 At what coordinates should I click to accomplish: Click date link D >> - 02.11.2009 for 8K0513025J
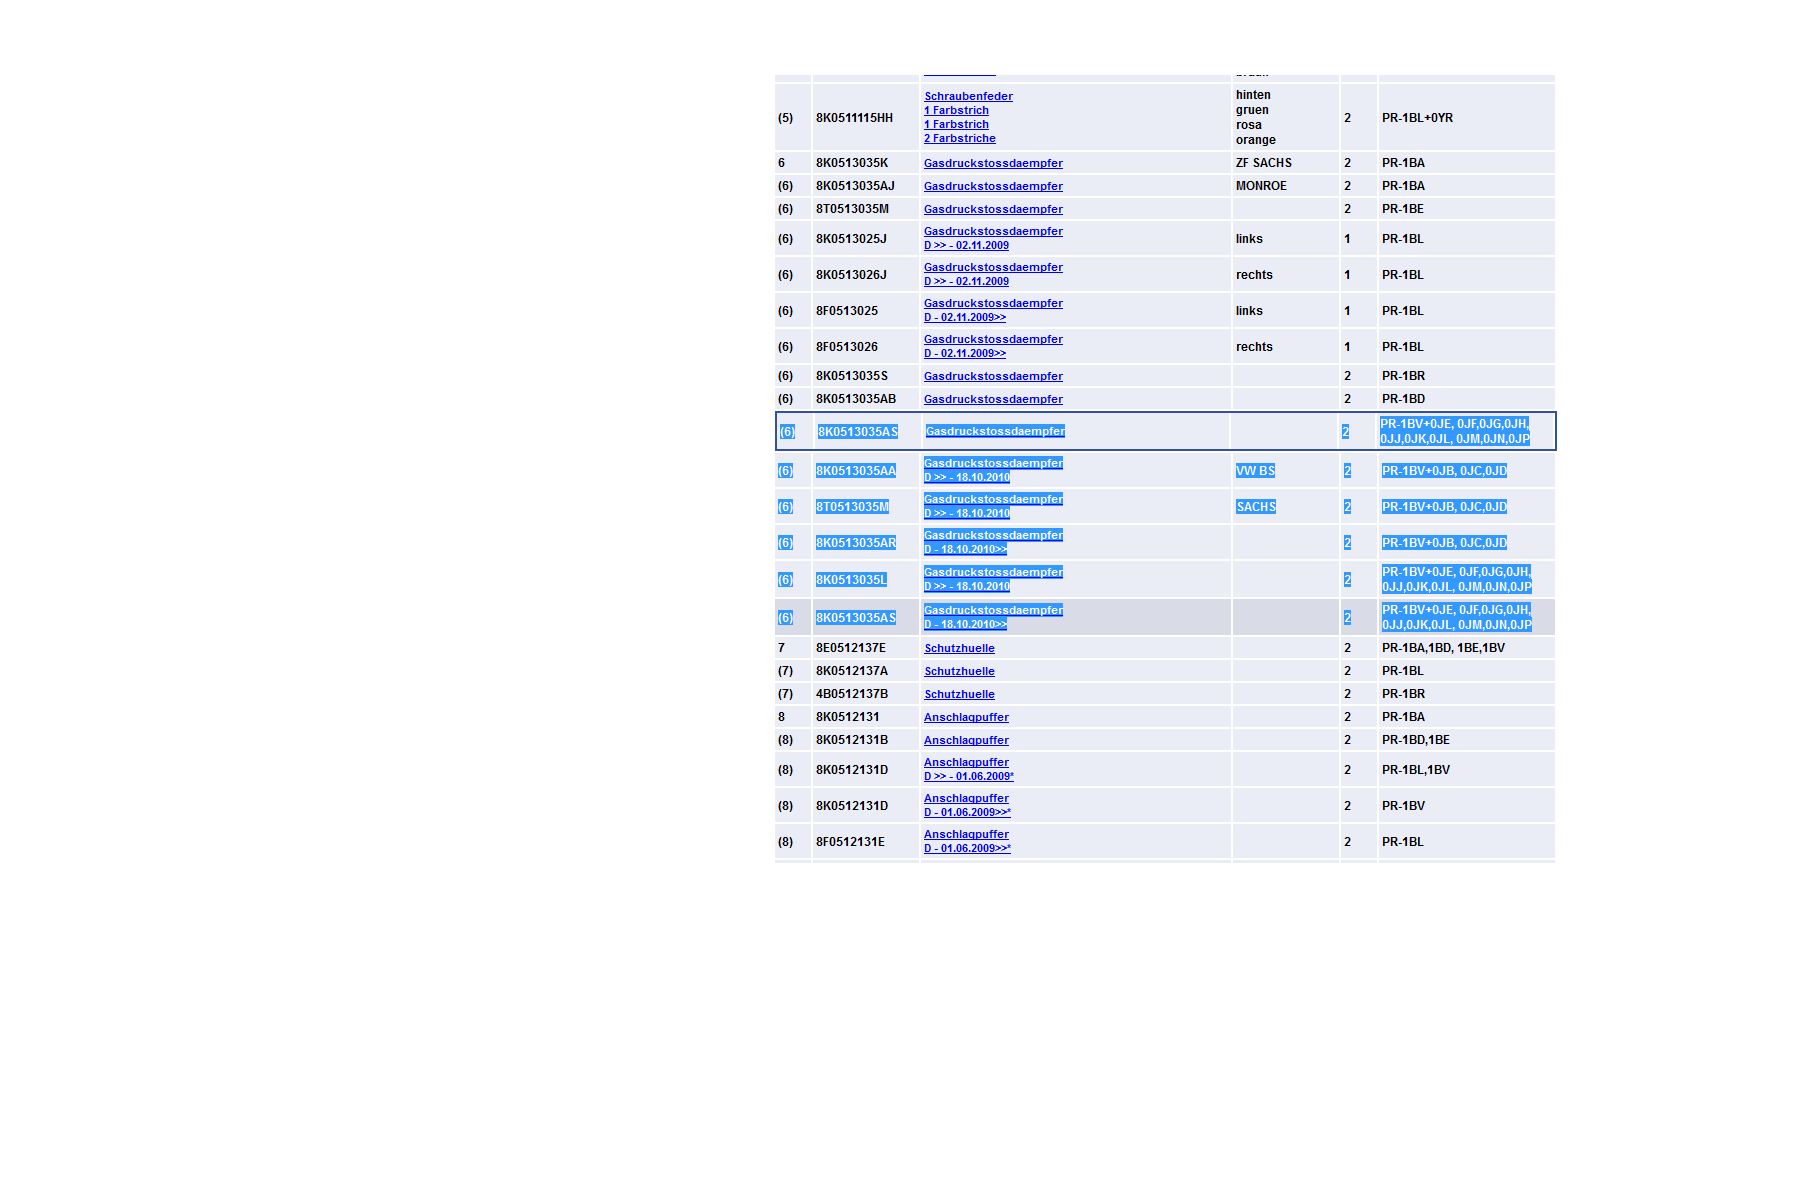coord(966,245)
